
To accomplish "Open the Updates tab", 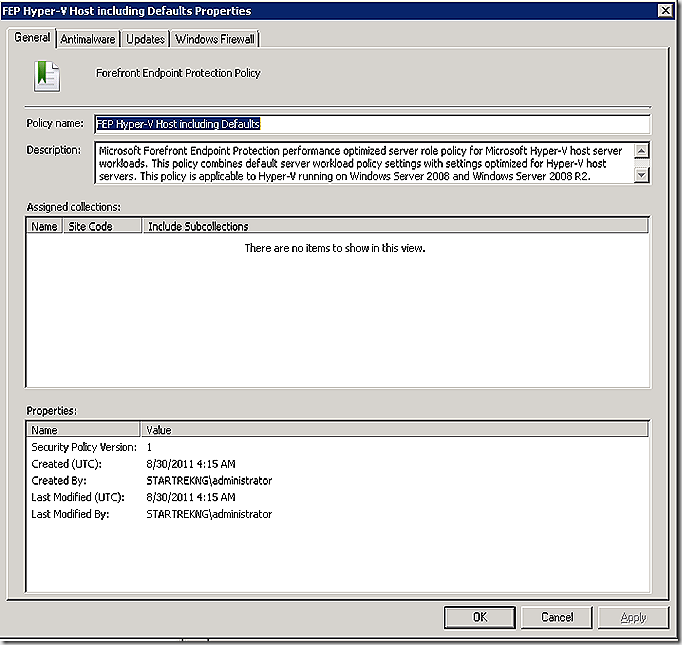I will (145, 39).
